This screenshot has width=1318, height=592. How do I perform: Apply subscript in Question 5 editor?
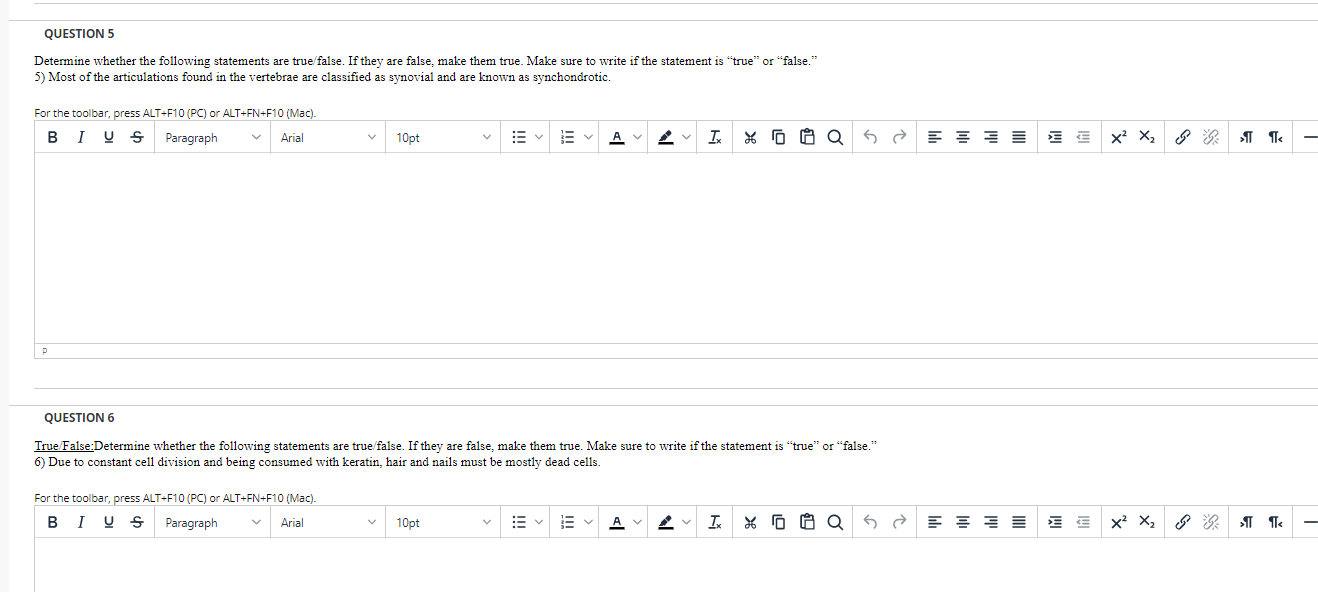pos(1148,138)
